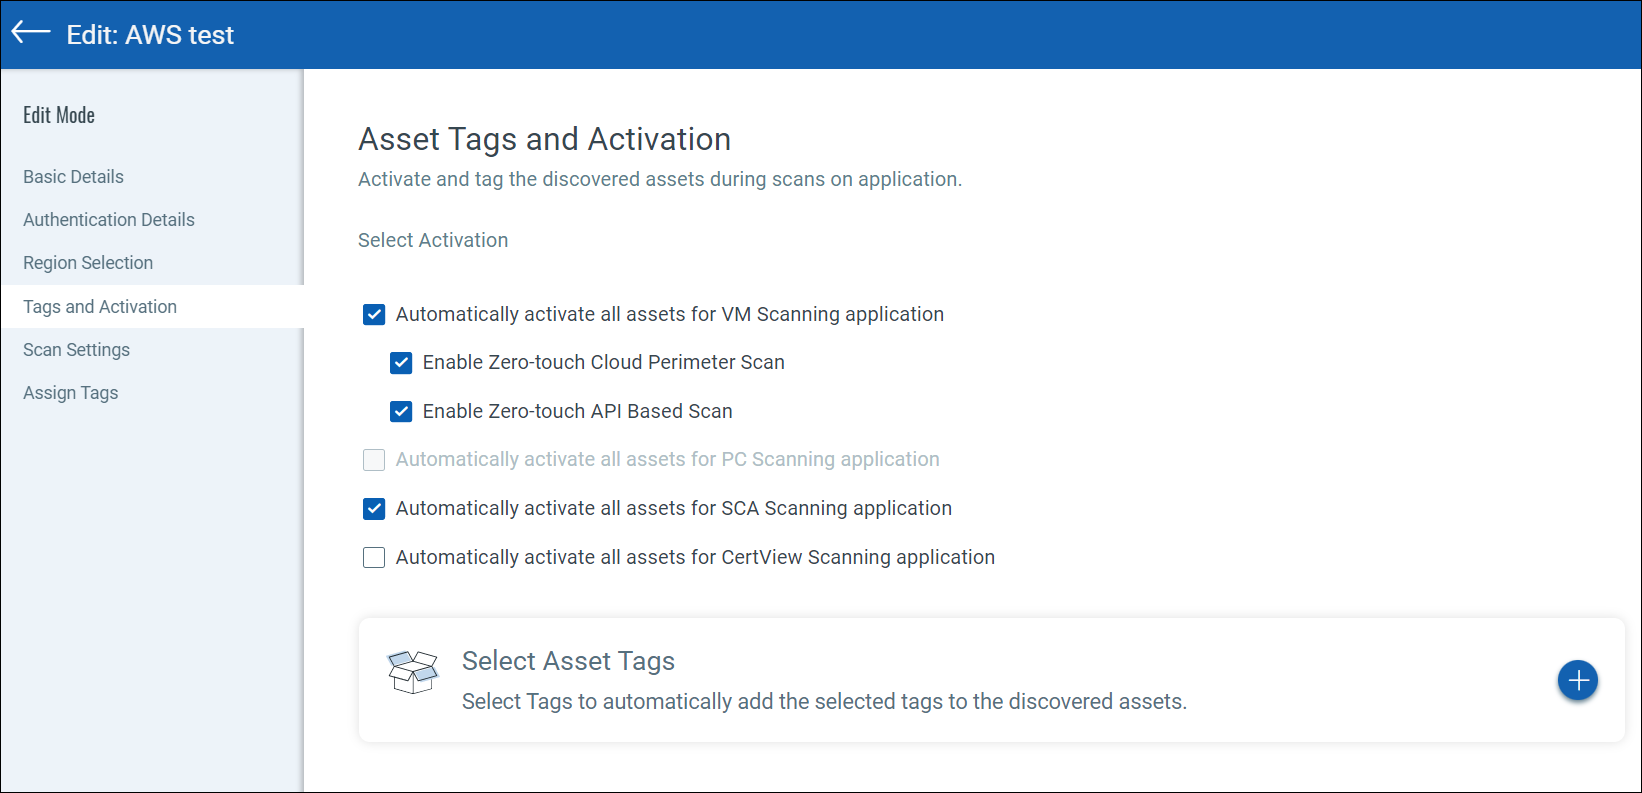Image resolution: width=1642 pixels, height=793 pixels.
Task: Open Scan Settings section
Action: point(77,350)
